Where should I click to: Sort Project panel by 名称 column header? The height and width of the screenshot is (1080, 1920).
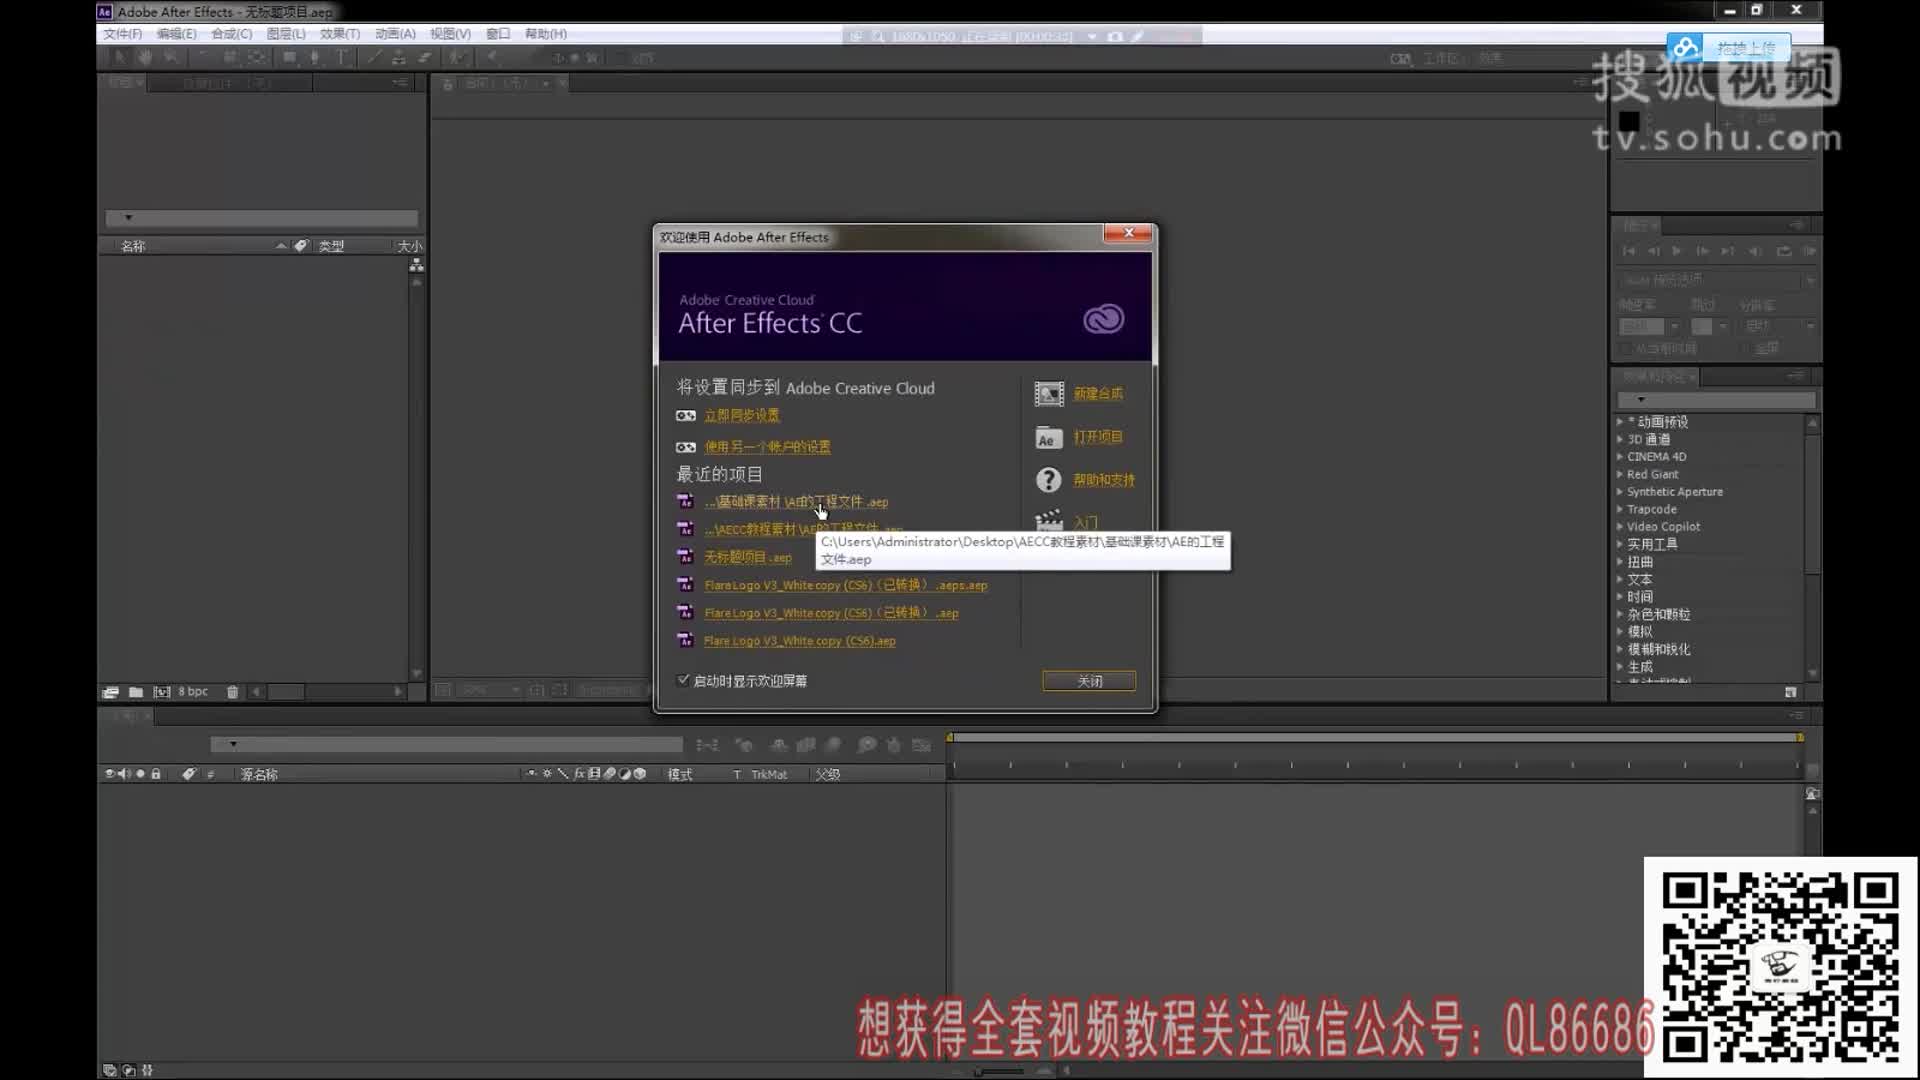[133, 246]
